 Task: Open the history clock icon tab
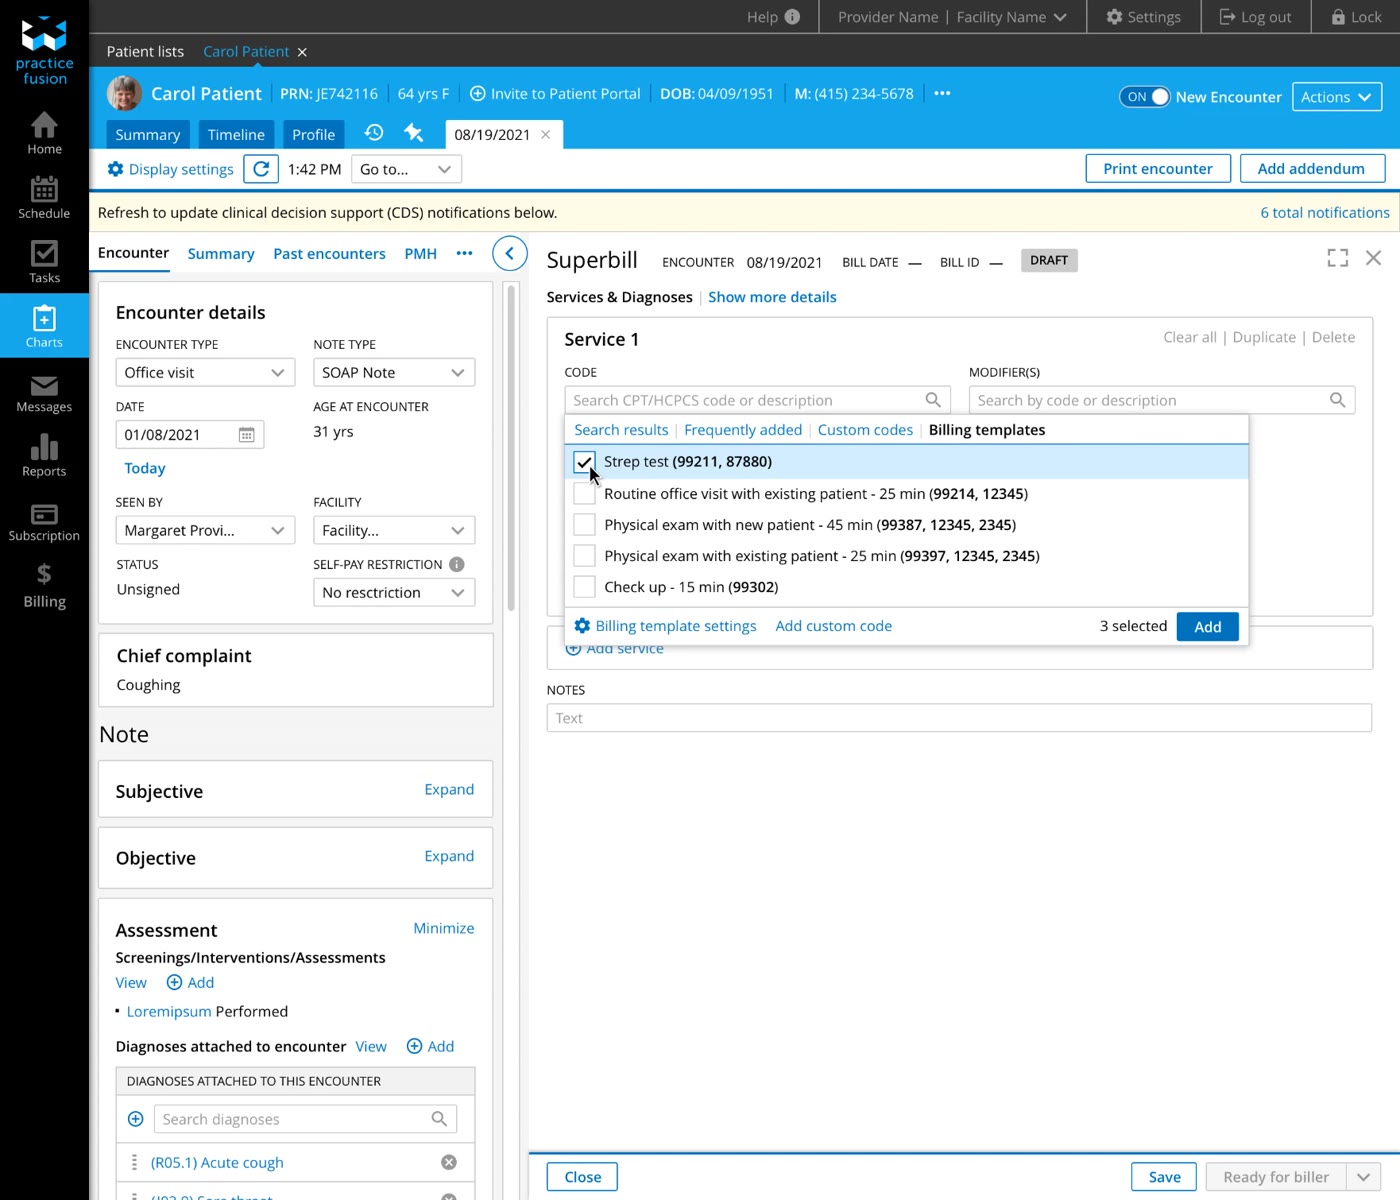tap(374, 133)
